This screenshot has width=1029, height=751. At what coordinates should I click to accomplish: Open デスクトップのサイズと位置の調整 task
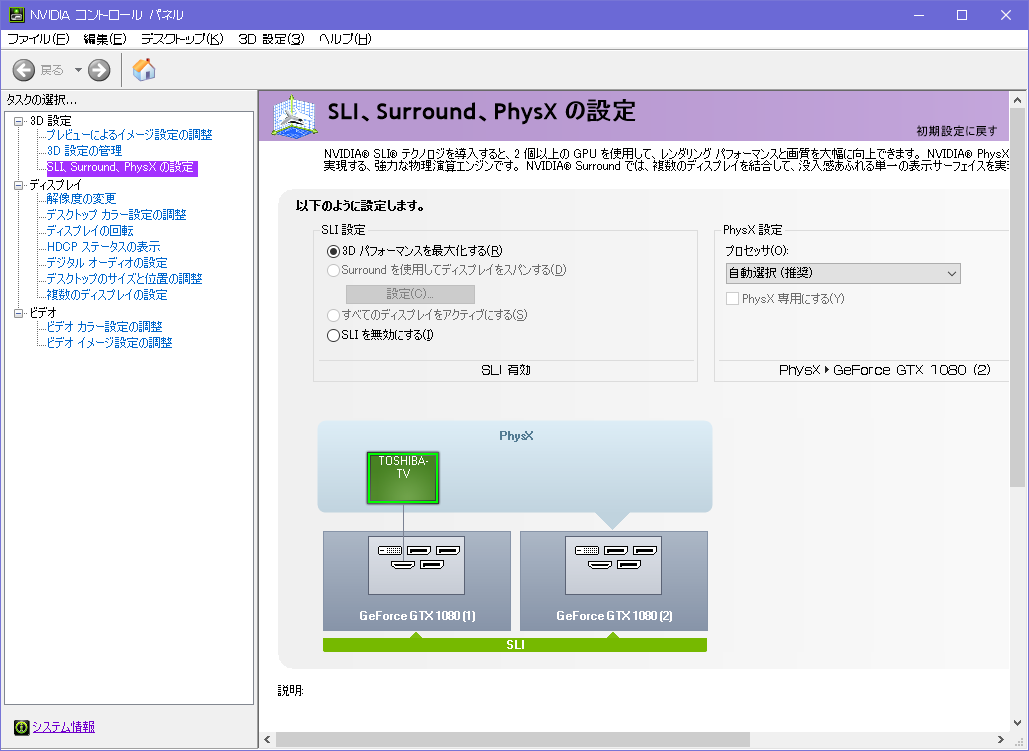(x=124, y=279)
